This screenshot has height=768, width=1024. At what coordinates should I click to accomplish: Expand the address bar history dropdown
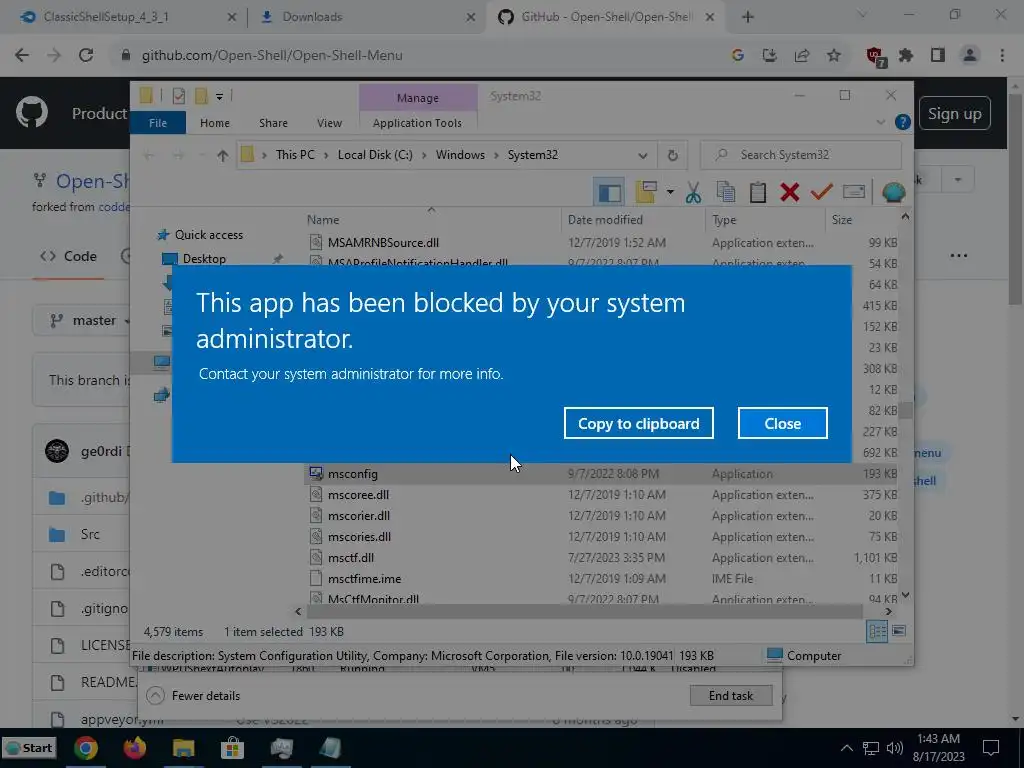coord(643,155)
